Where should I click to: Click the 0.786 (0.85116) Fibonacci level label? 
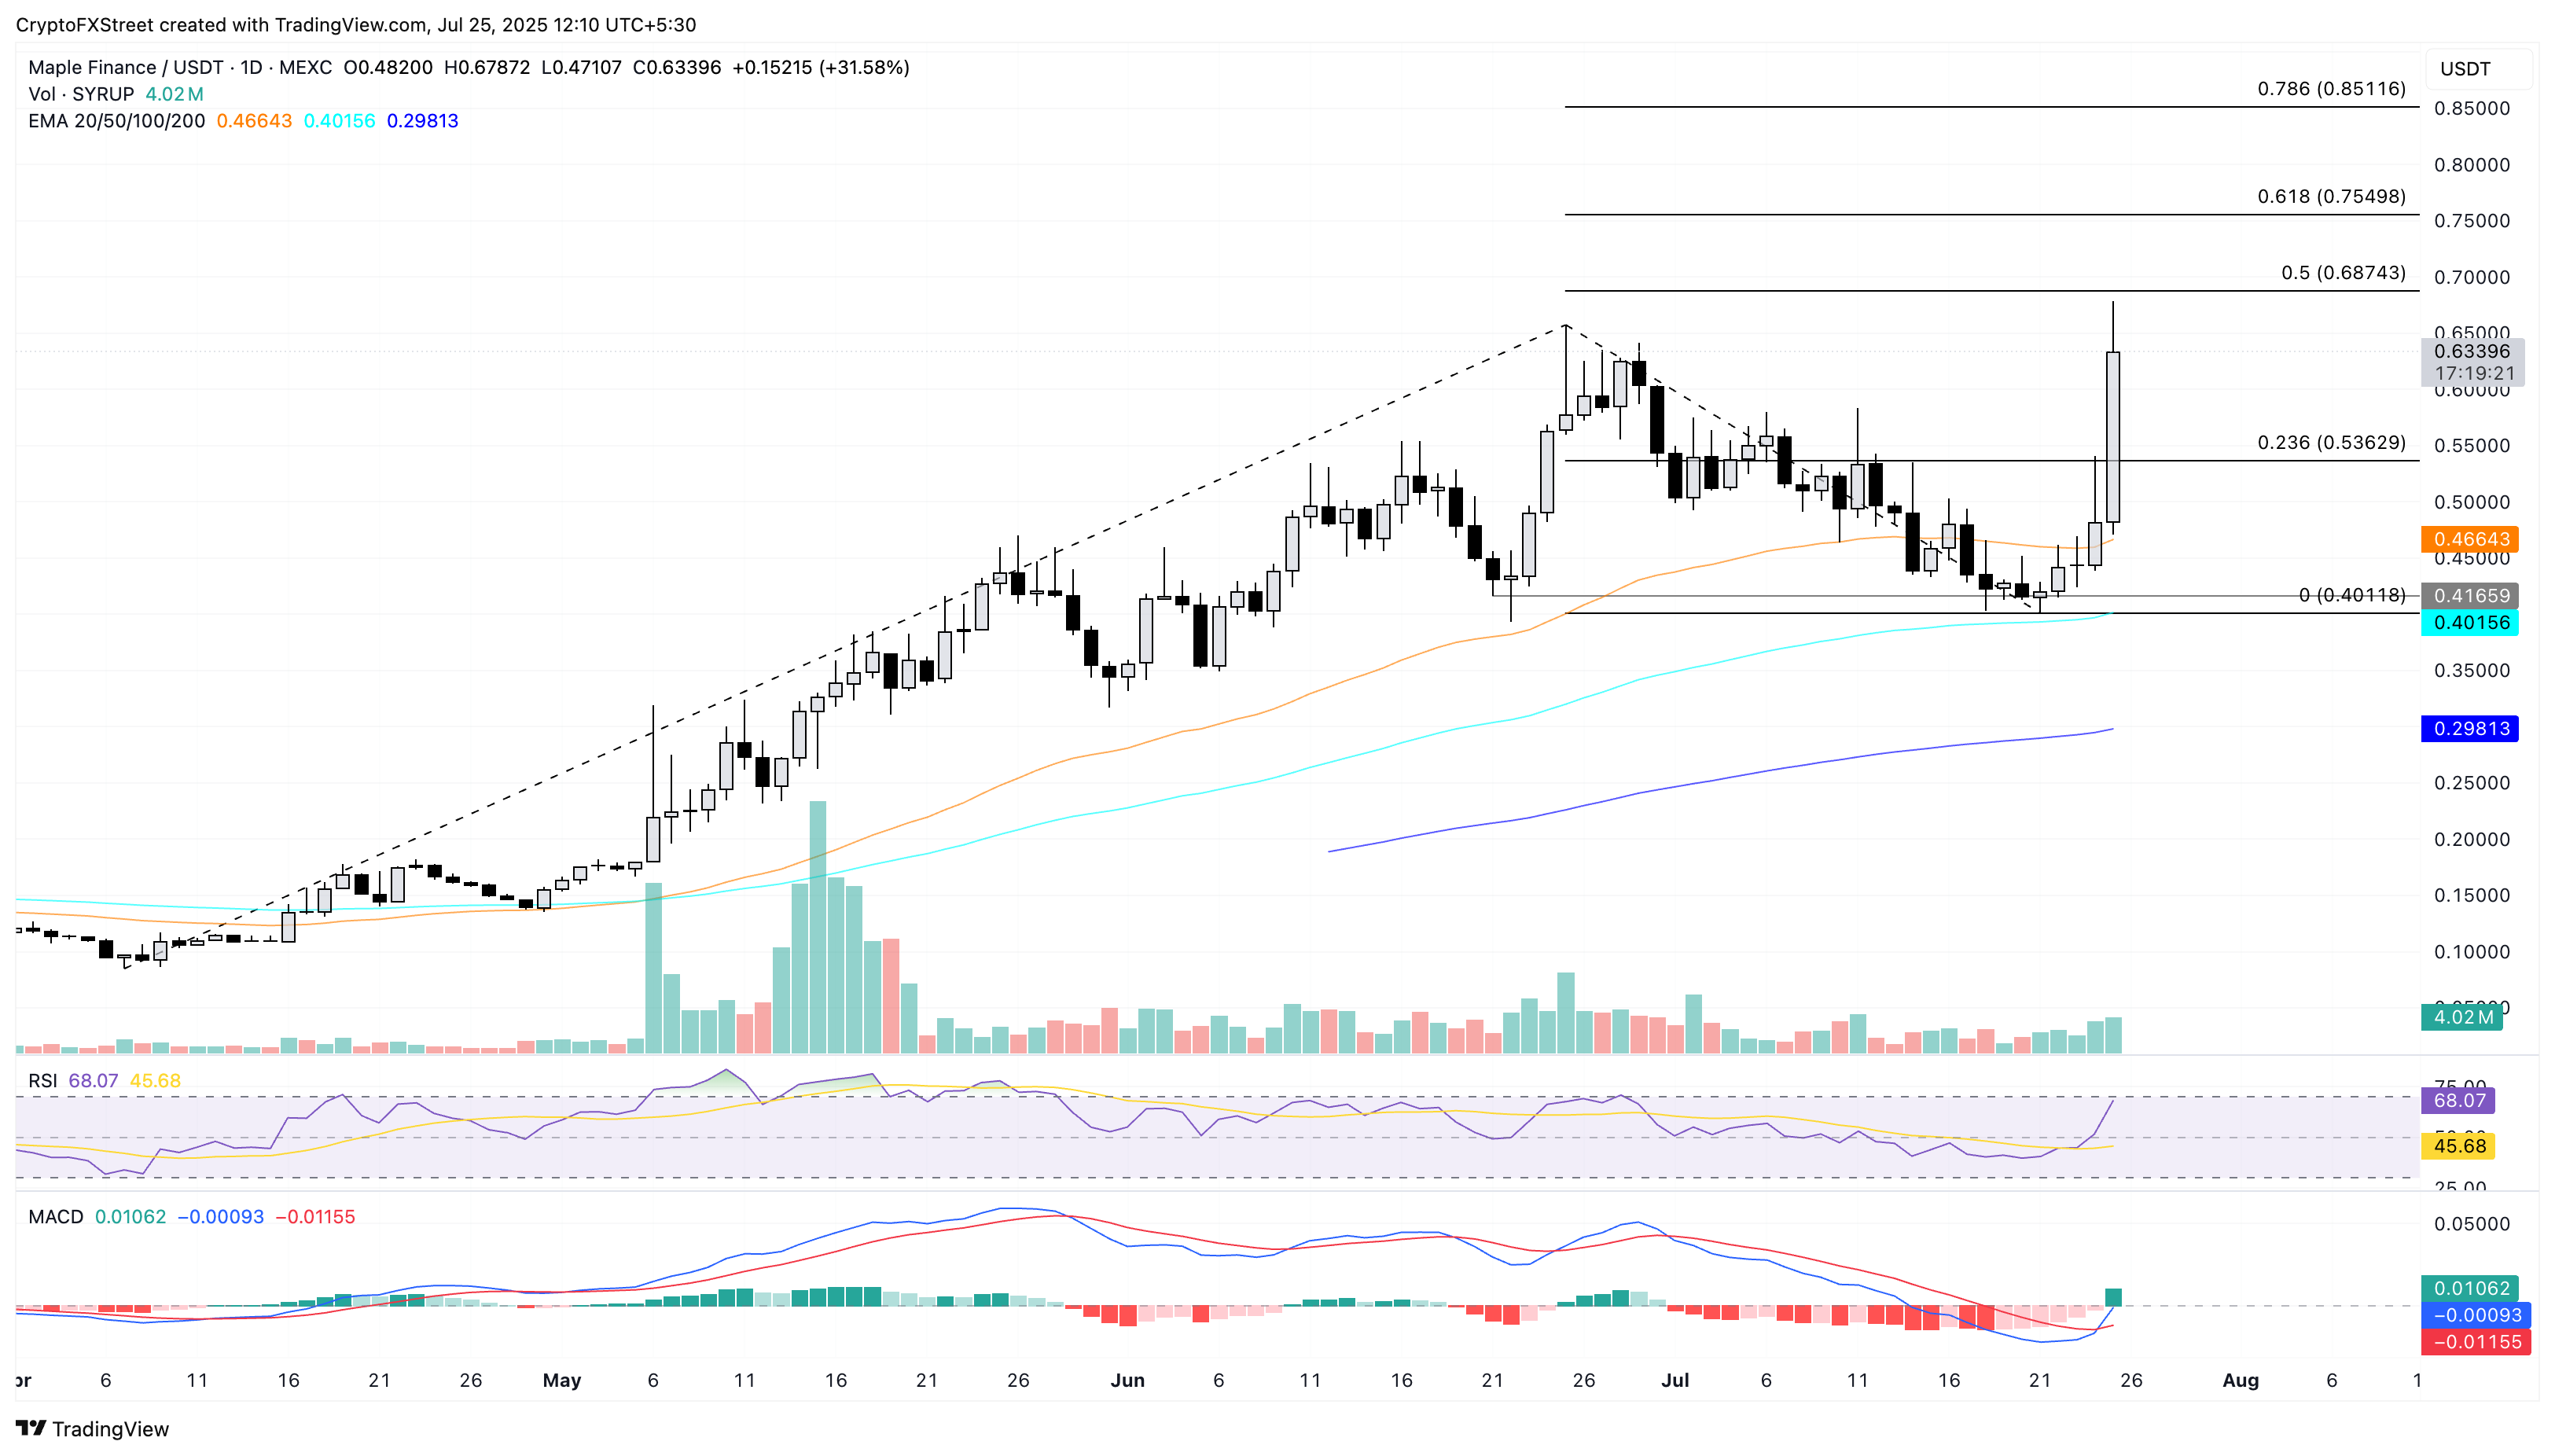click(2331, 89)
